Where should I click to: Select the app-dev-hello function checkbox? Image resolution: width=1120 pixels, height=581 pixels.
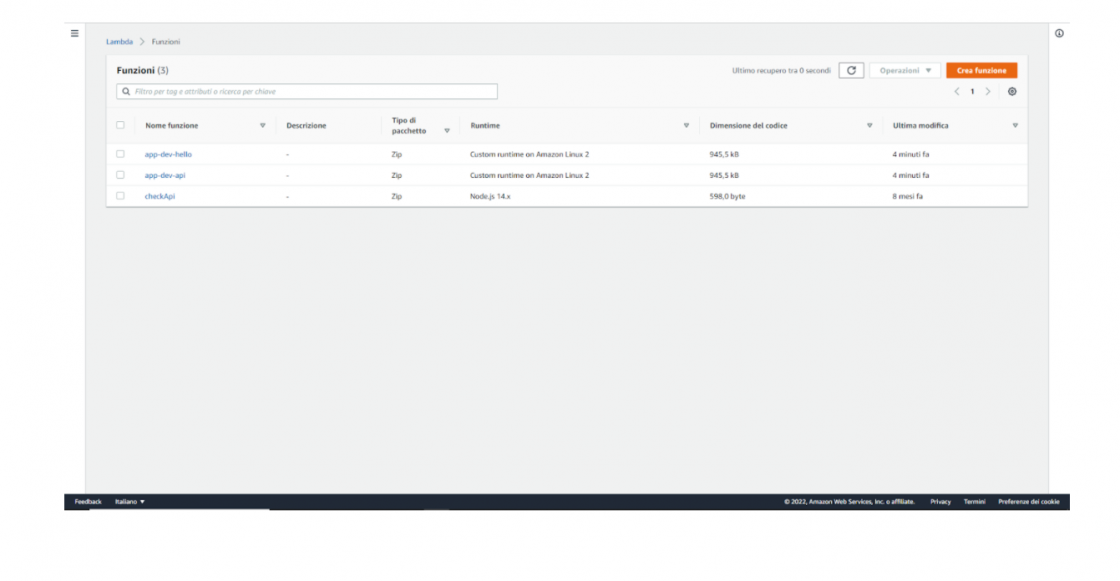pos(120,154)
